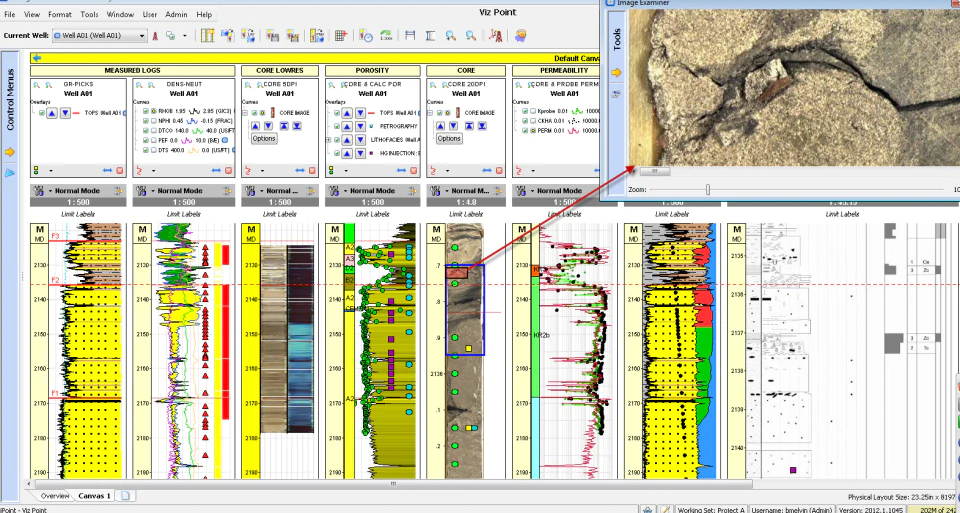Screen dimensions: 960x513
Task: Close the DENS-NEUT track with red X
Action: (229, 171)
